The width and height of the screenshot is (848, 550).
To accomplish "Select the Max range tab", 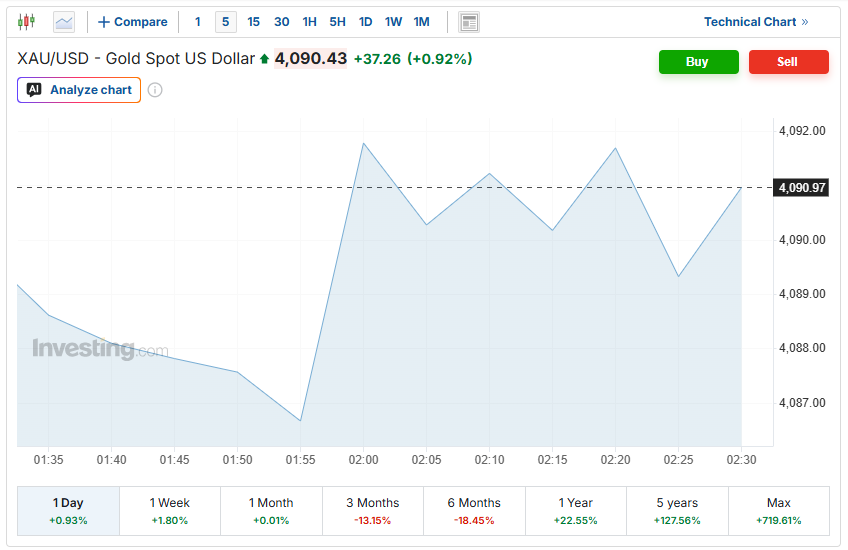I will tap(779, 511).
